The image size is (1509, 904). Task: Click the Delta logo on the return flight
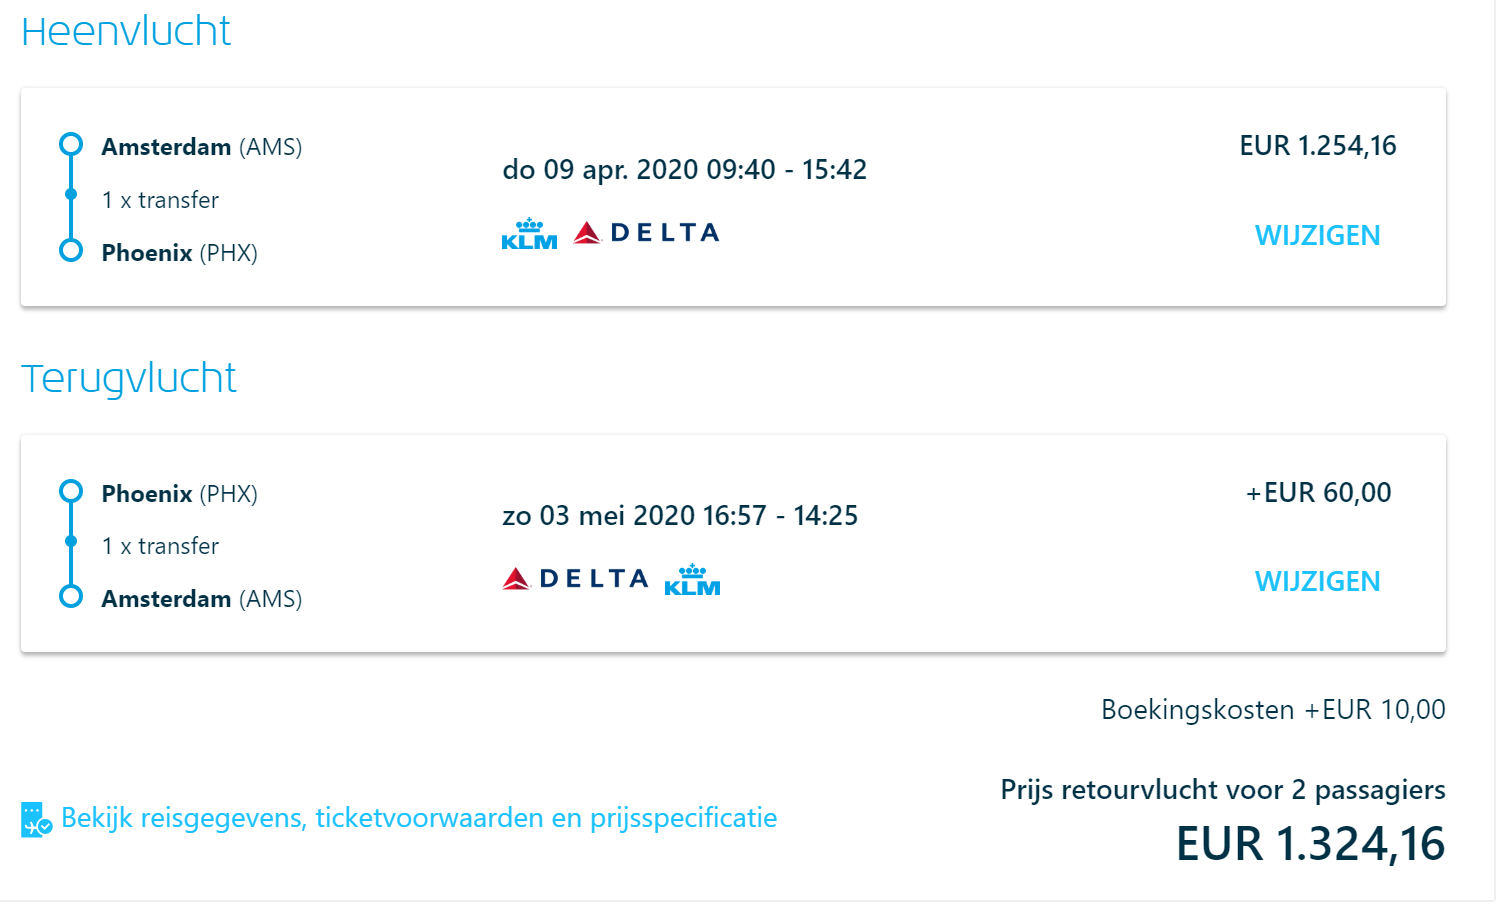[575, 579]
